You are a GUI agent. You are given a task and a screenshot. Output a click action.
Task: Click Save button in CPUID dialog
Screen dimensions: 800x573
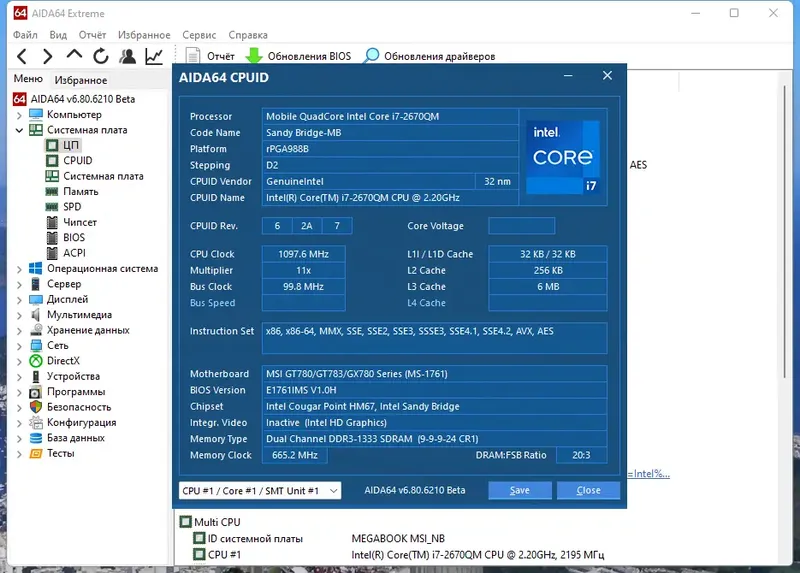click(519, 490)
